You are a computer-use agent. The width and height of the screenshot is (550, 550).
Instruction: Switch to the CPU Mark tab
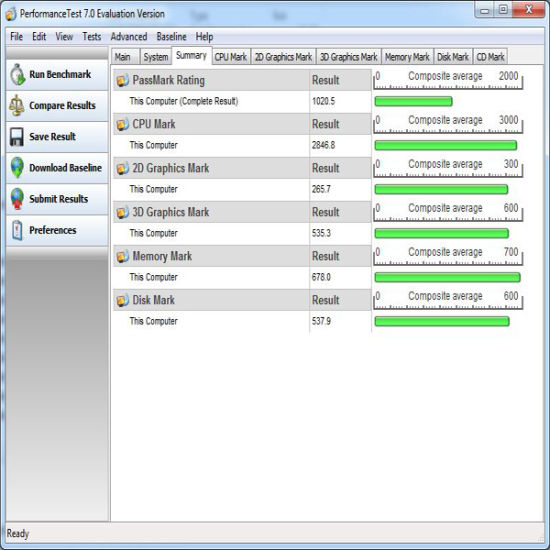point(231,57)
